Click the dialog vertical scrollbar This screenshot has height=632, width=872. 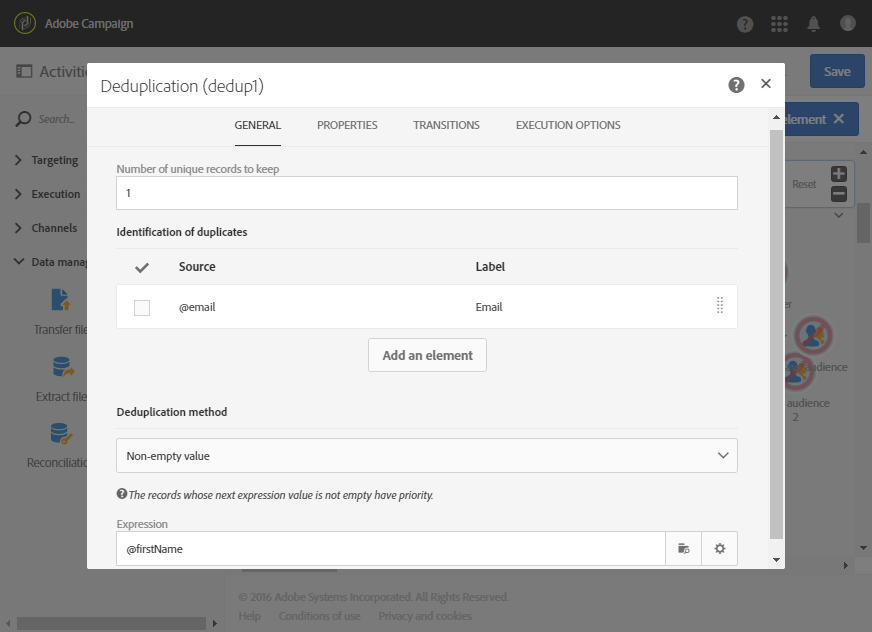click(x=777, y=330)
